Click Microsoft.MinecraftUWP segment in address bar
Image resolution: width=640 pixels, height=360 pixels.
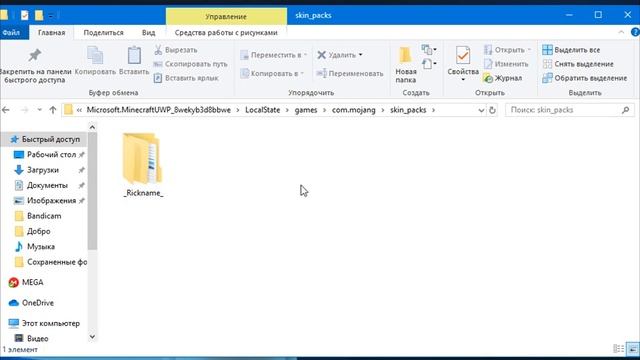point(158,110)
